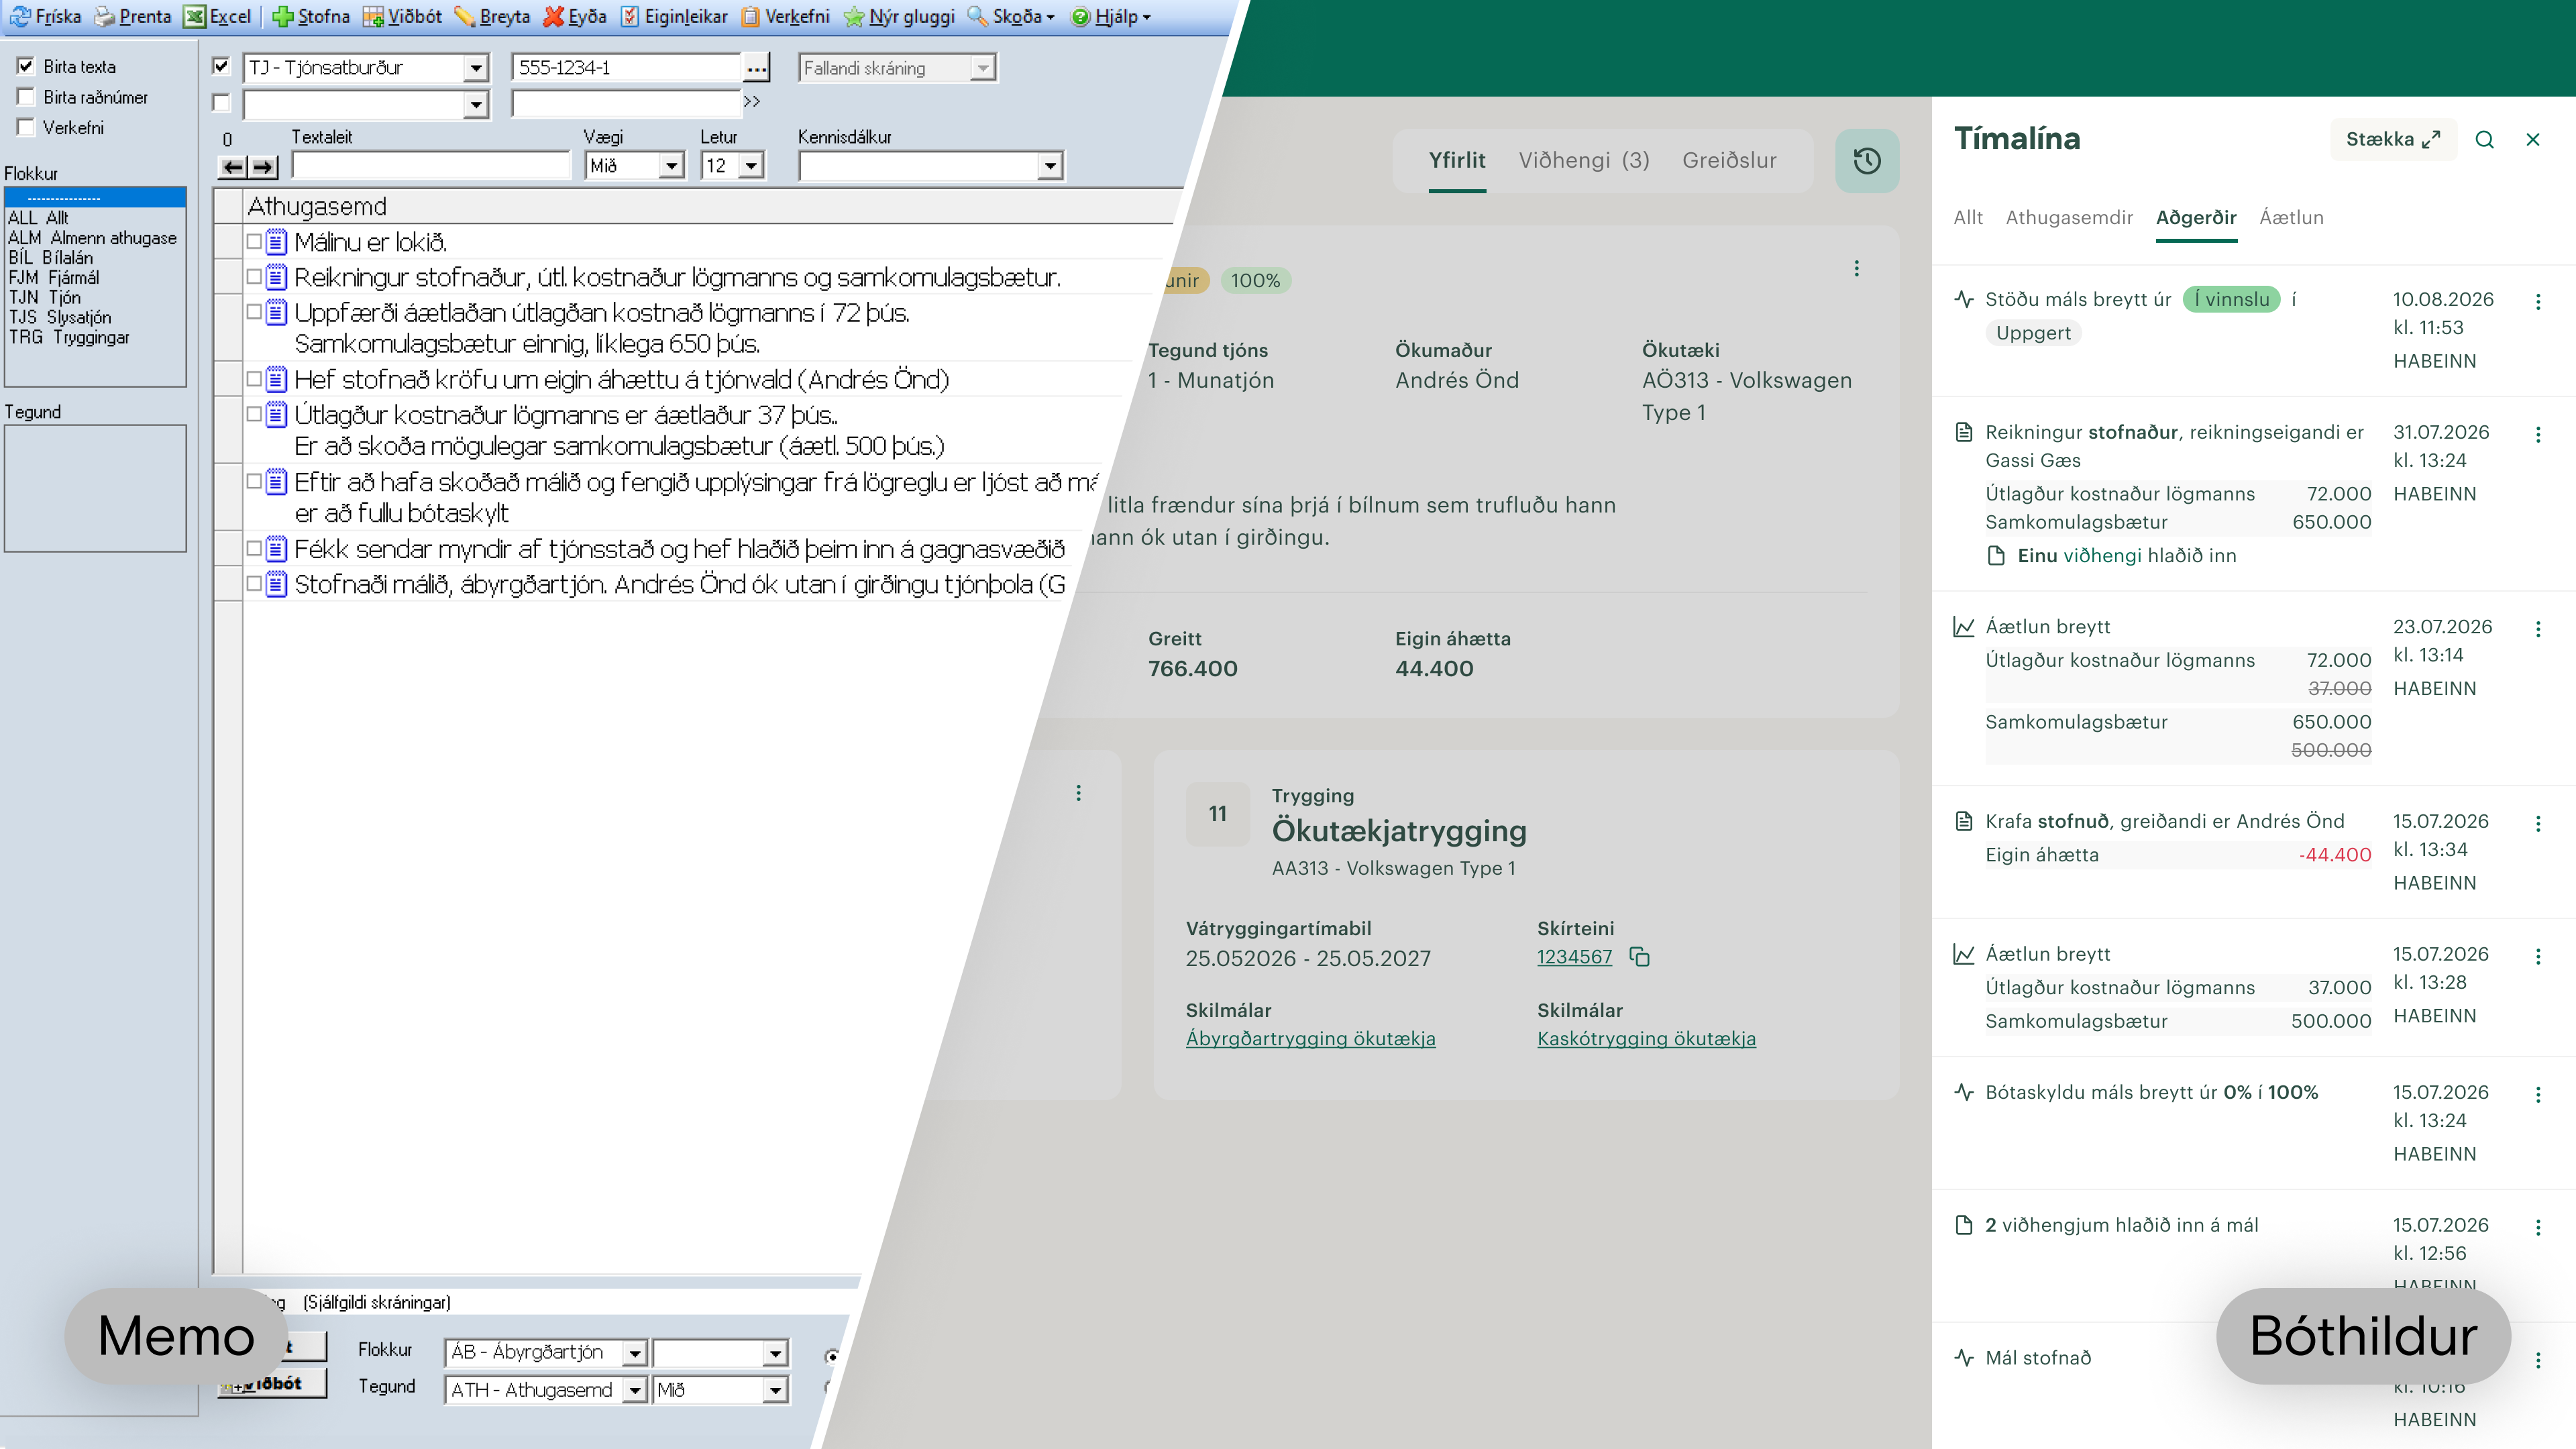This screenshot has height=1449, width=2576.
Task: Click the Textaleit search input field
Action: click(431, 166)
